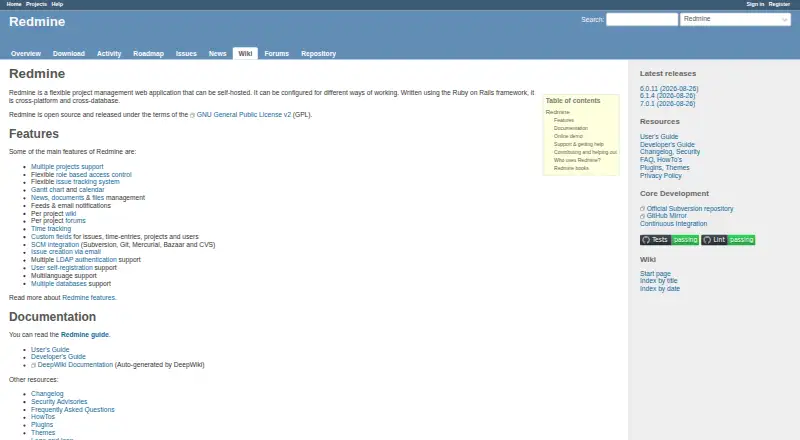
Task: Open the Time tracking link
Action: pyautogui.click(x=51, y=229)
